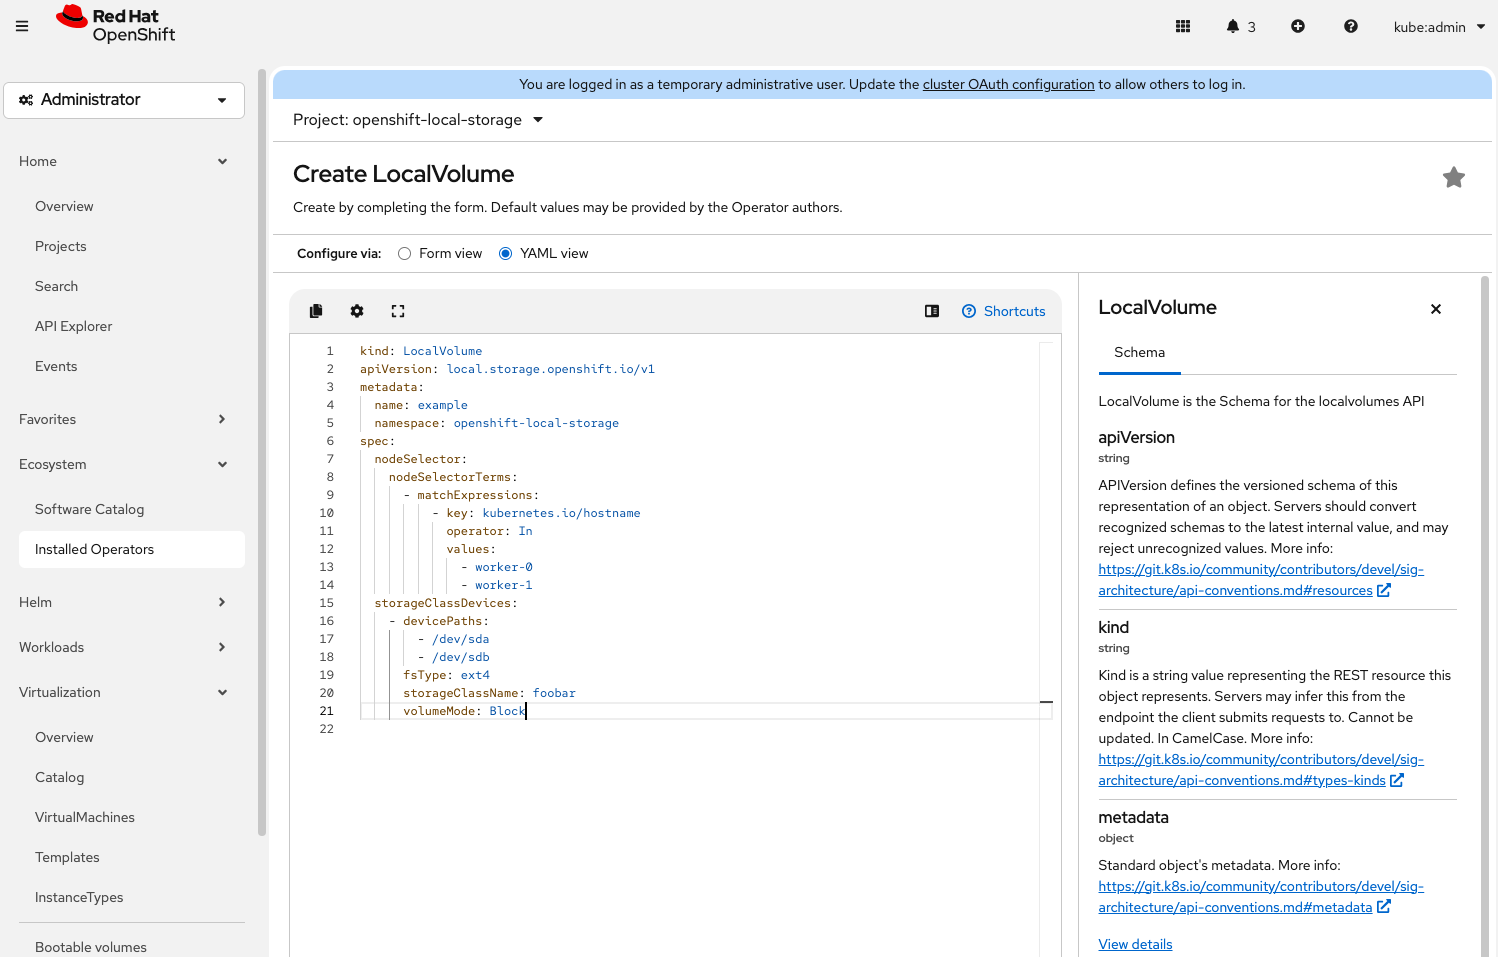Go to Installed Operators
The width and height of the screenshot is (1498, 957).
click(95, 549)
